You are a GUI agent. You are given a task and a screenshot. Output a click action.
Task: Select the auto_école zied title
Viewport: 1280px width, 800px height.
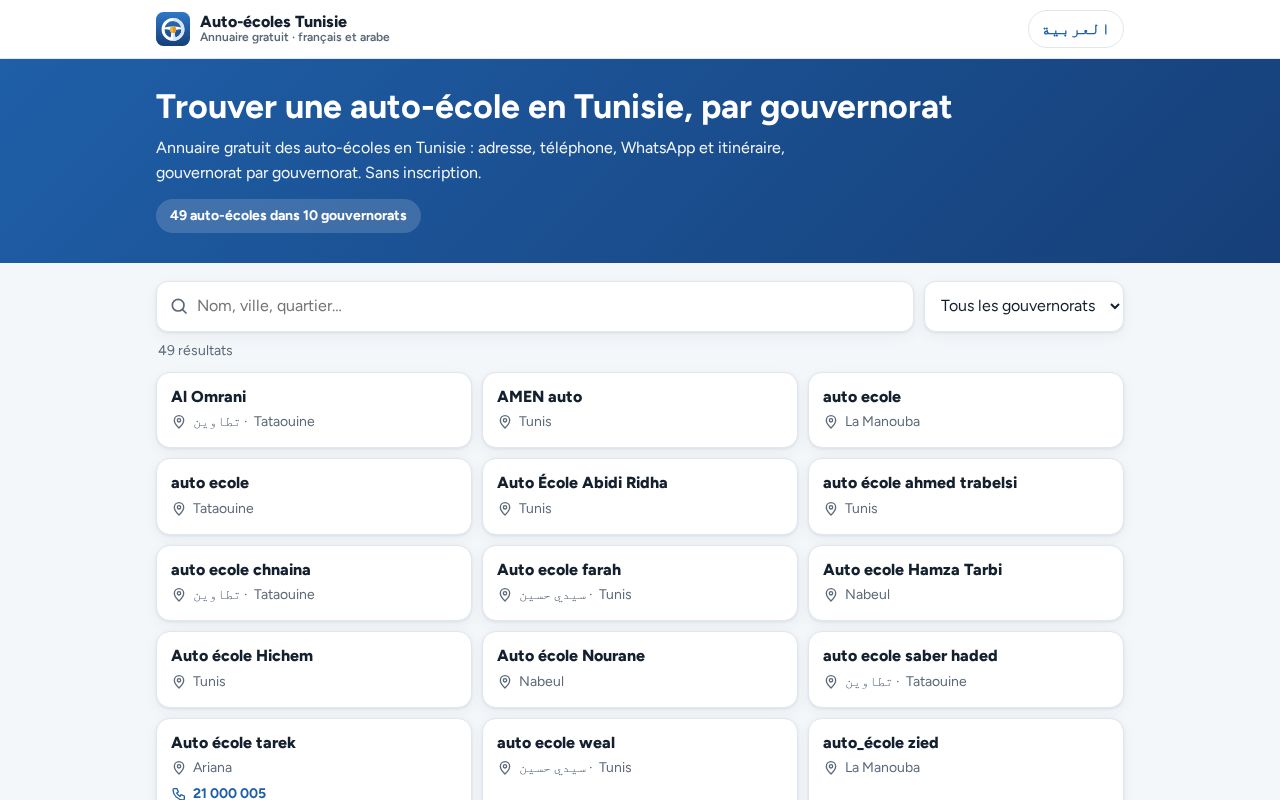coord(881,743)
